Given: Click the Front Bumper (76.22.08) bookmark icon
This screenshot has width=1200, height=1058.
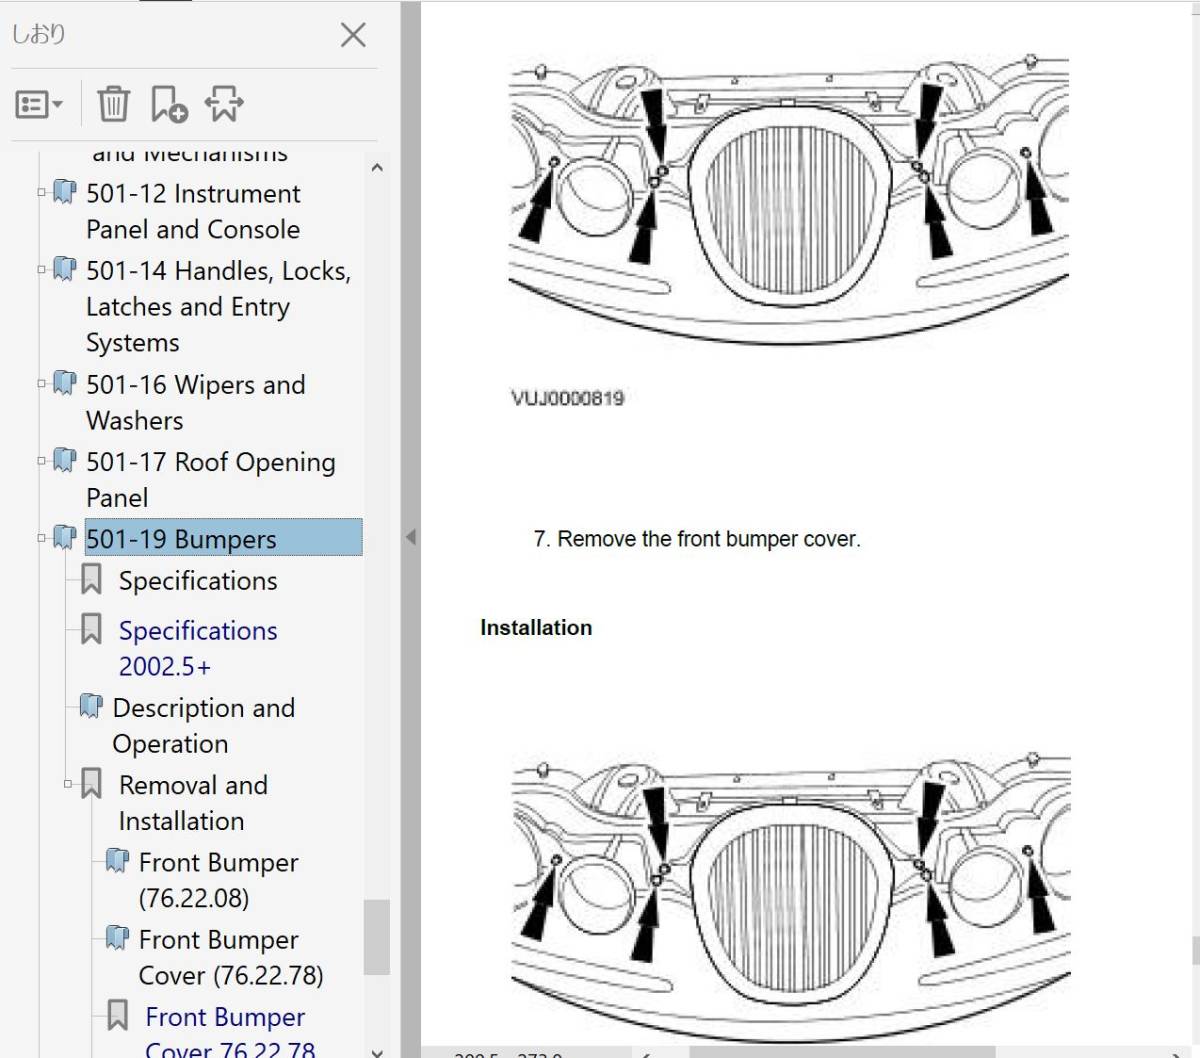Looking at the screenshot, I should (x=117, y=860).
